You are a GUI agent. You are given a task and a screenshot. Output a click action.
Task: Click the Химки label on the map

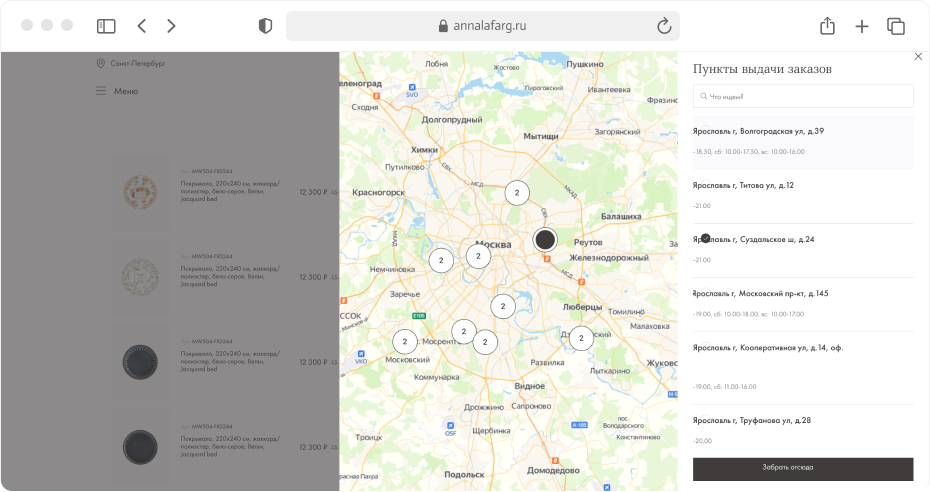coord(425,150)
